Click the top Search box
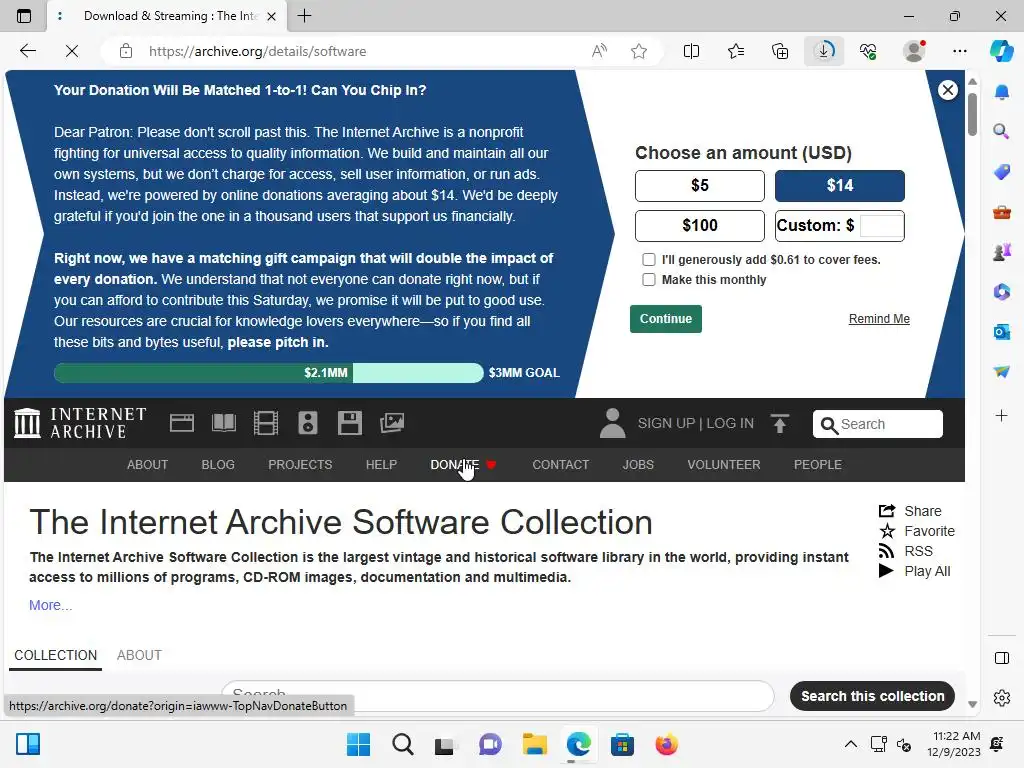Image resolution: width=1024 pixels, height=768 pixels. 878,424
